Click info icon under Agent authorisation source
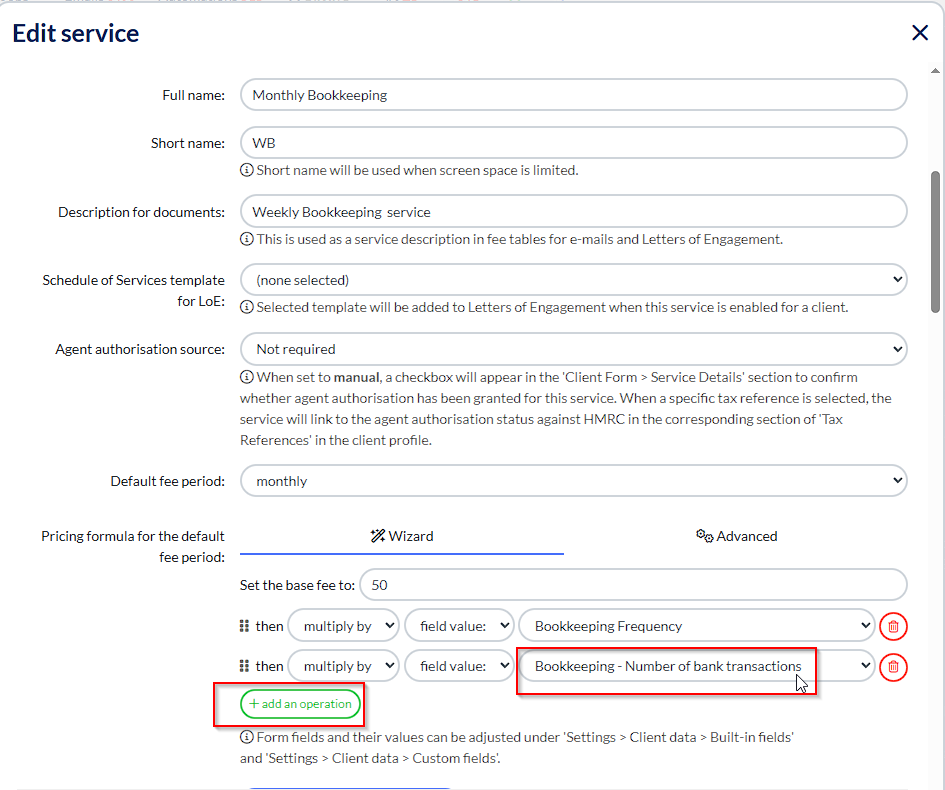Screen dimensions: 945x790 [246, 377]
